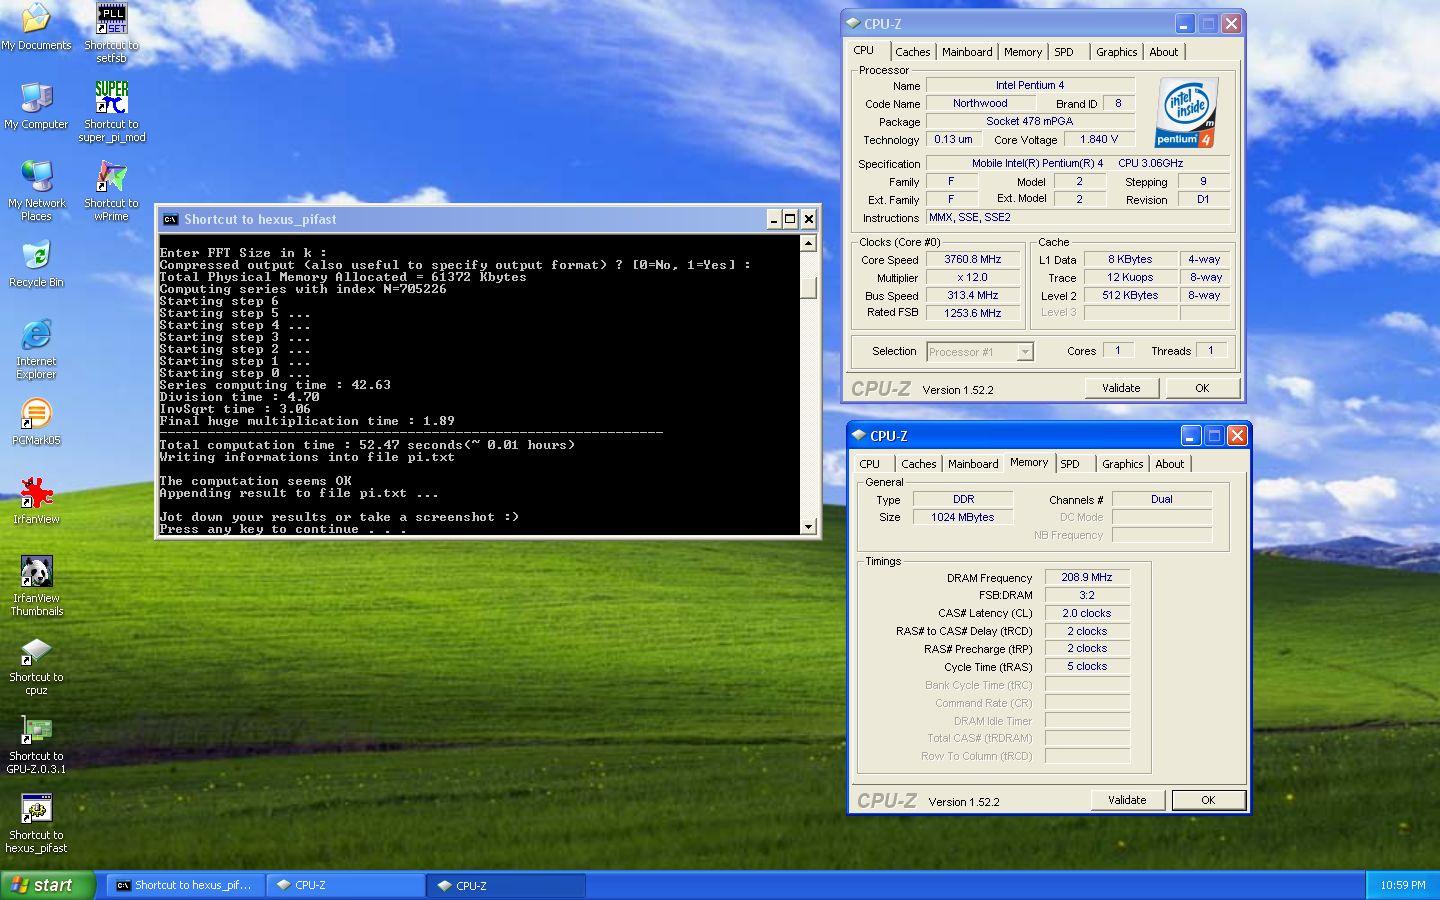Expand the Processor #1 selection dropdown
Viewport: 1440px width, 900px height.
(1024, 352)
